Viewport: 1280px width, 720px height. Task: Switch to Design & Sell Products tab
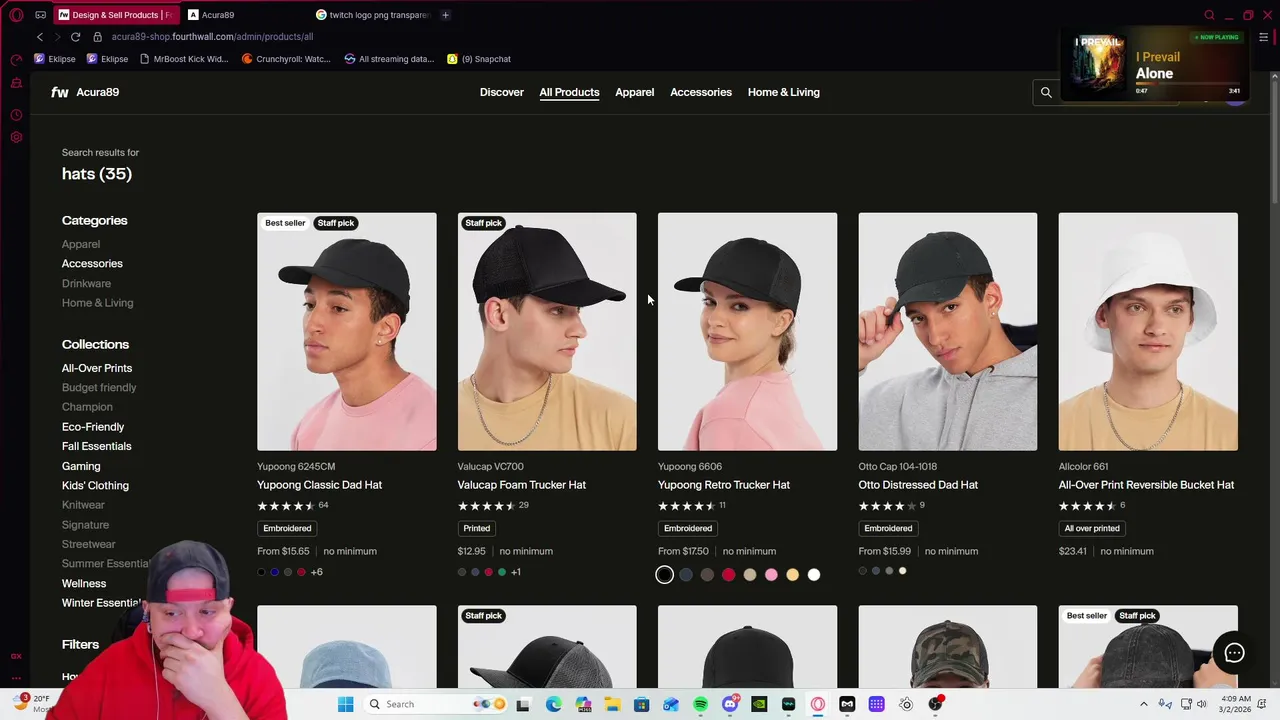point(116,15)
